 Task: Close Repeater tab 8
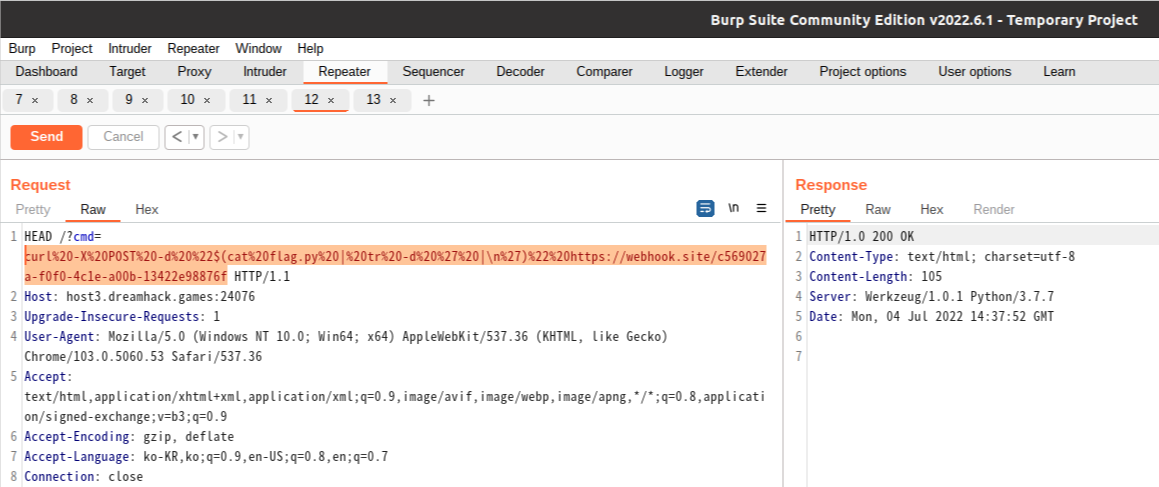pos(90,100)
